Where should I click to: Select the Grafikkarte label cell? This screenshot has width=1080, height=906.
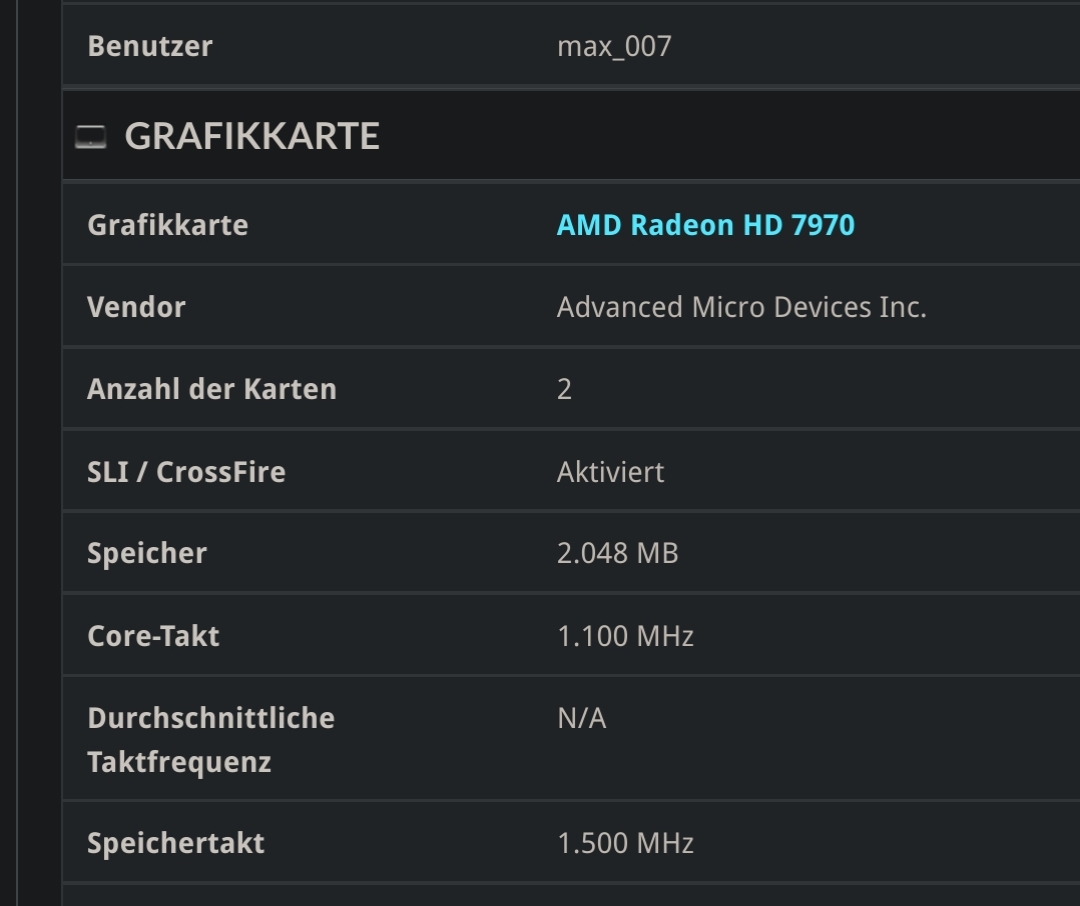pyautogui.click(x=168, y=225)
